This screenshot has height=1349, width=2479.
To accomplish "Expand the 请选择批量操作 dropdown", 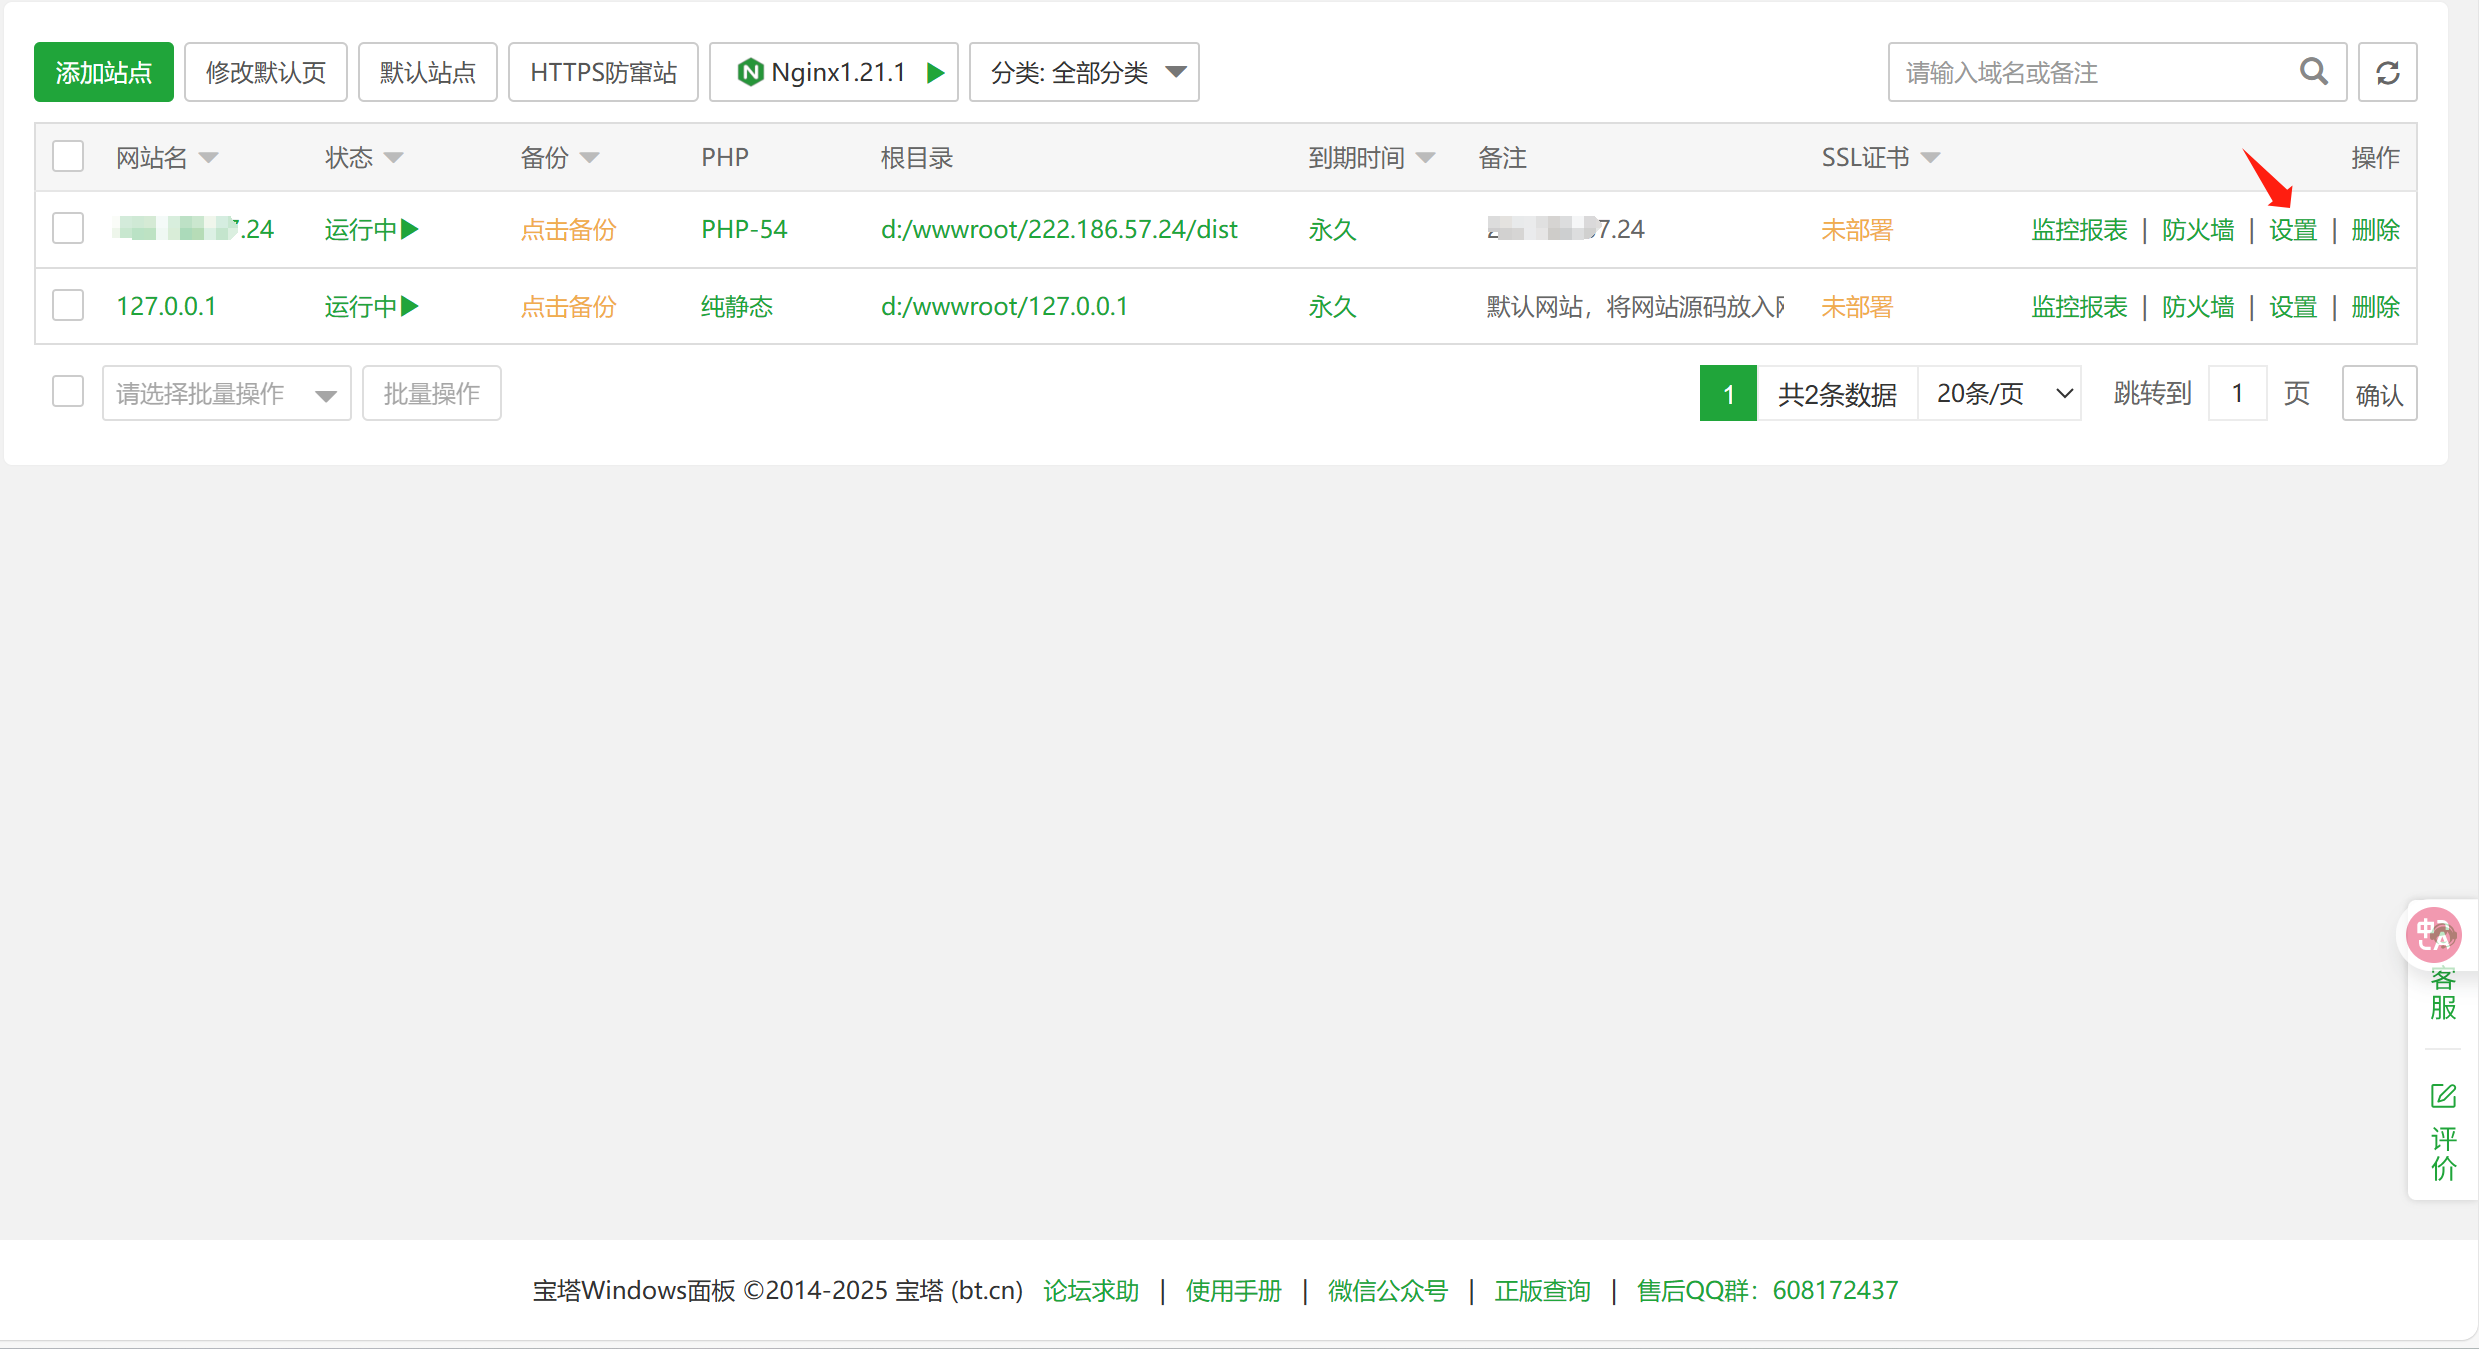I will 226,394.
